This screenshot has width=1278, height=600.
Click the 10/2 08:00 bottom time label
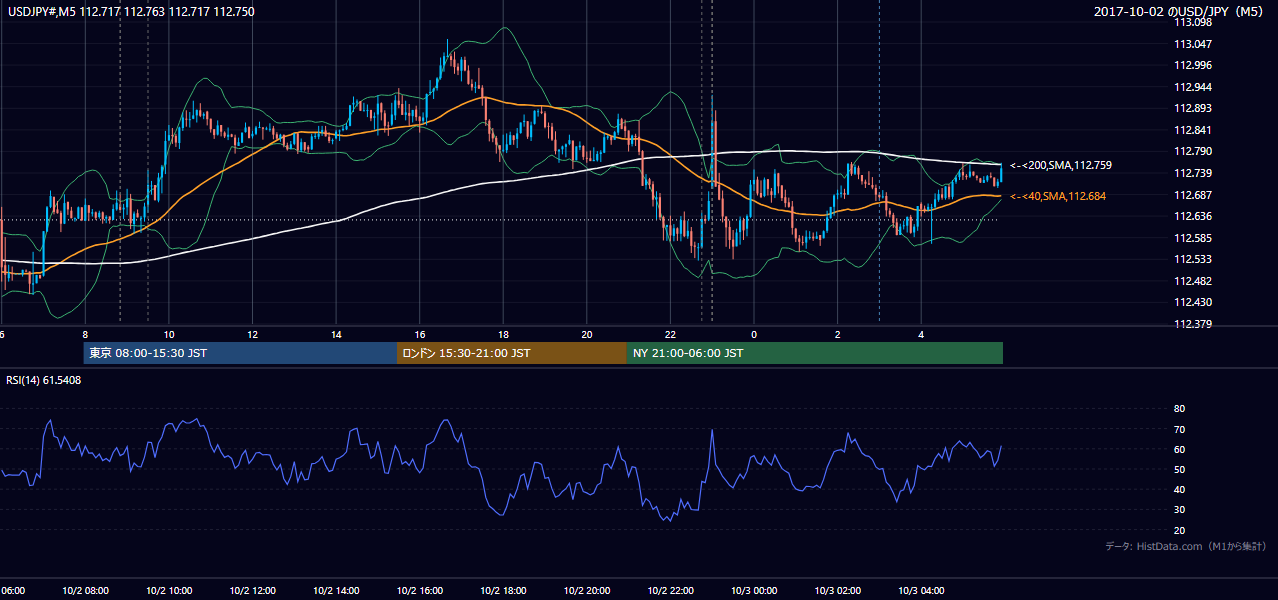point(85,591)
